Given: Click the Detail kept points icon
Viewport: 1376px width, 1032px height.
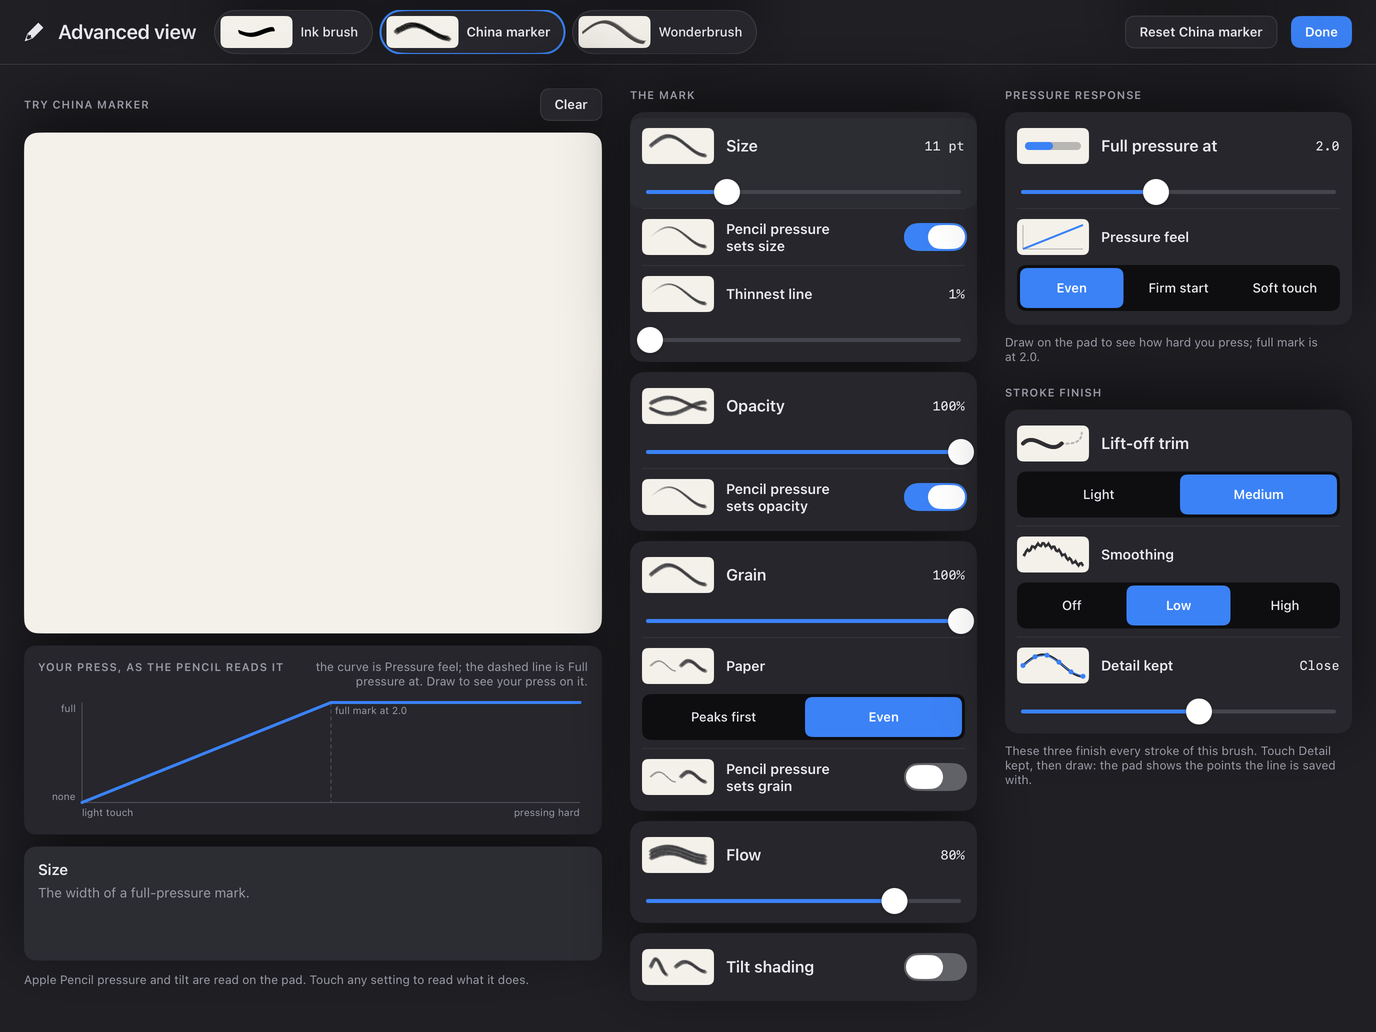Looking at the screenshot, I should [1053, 665].
